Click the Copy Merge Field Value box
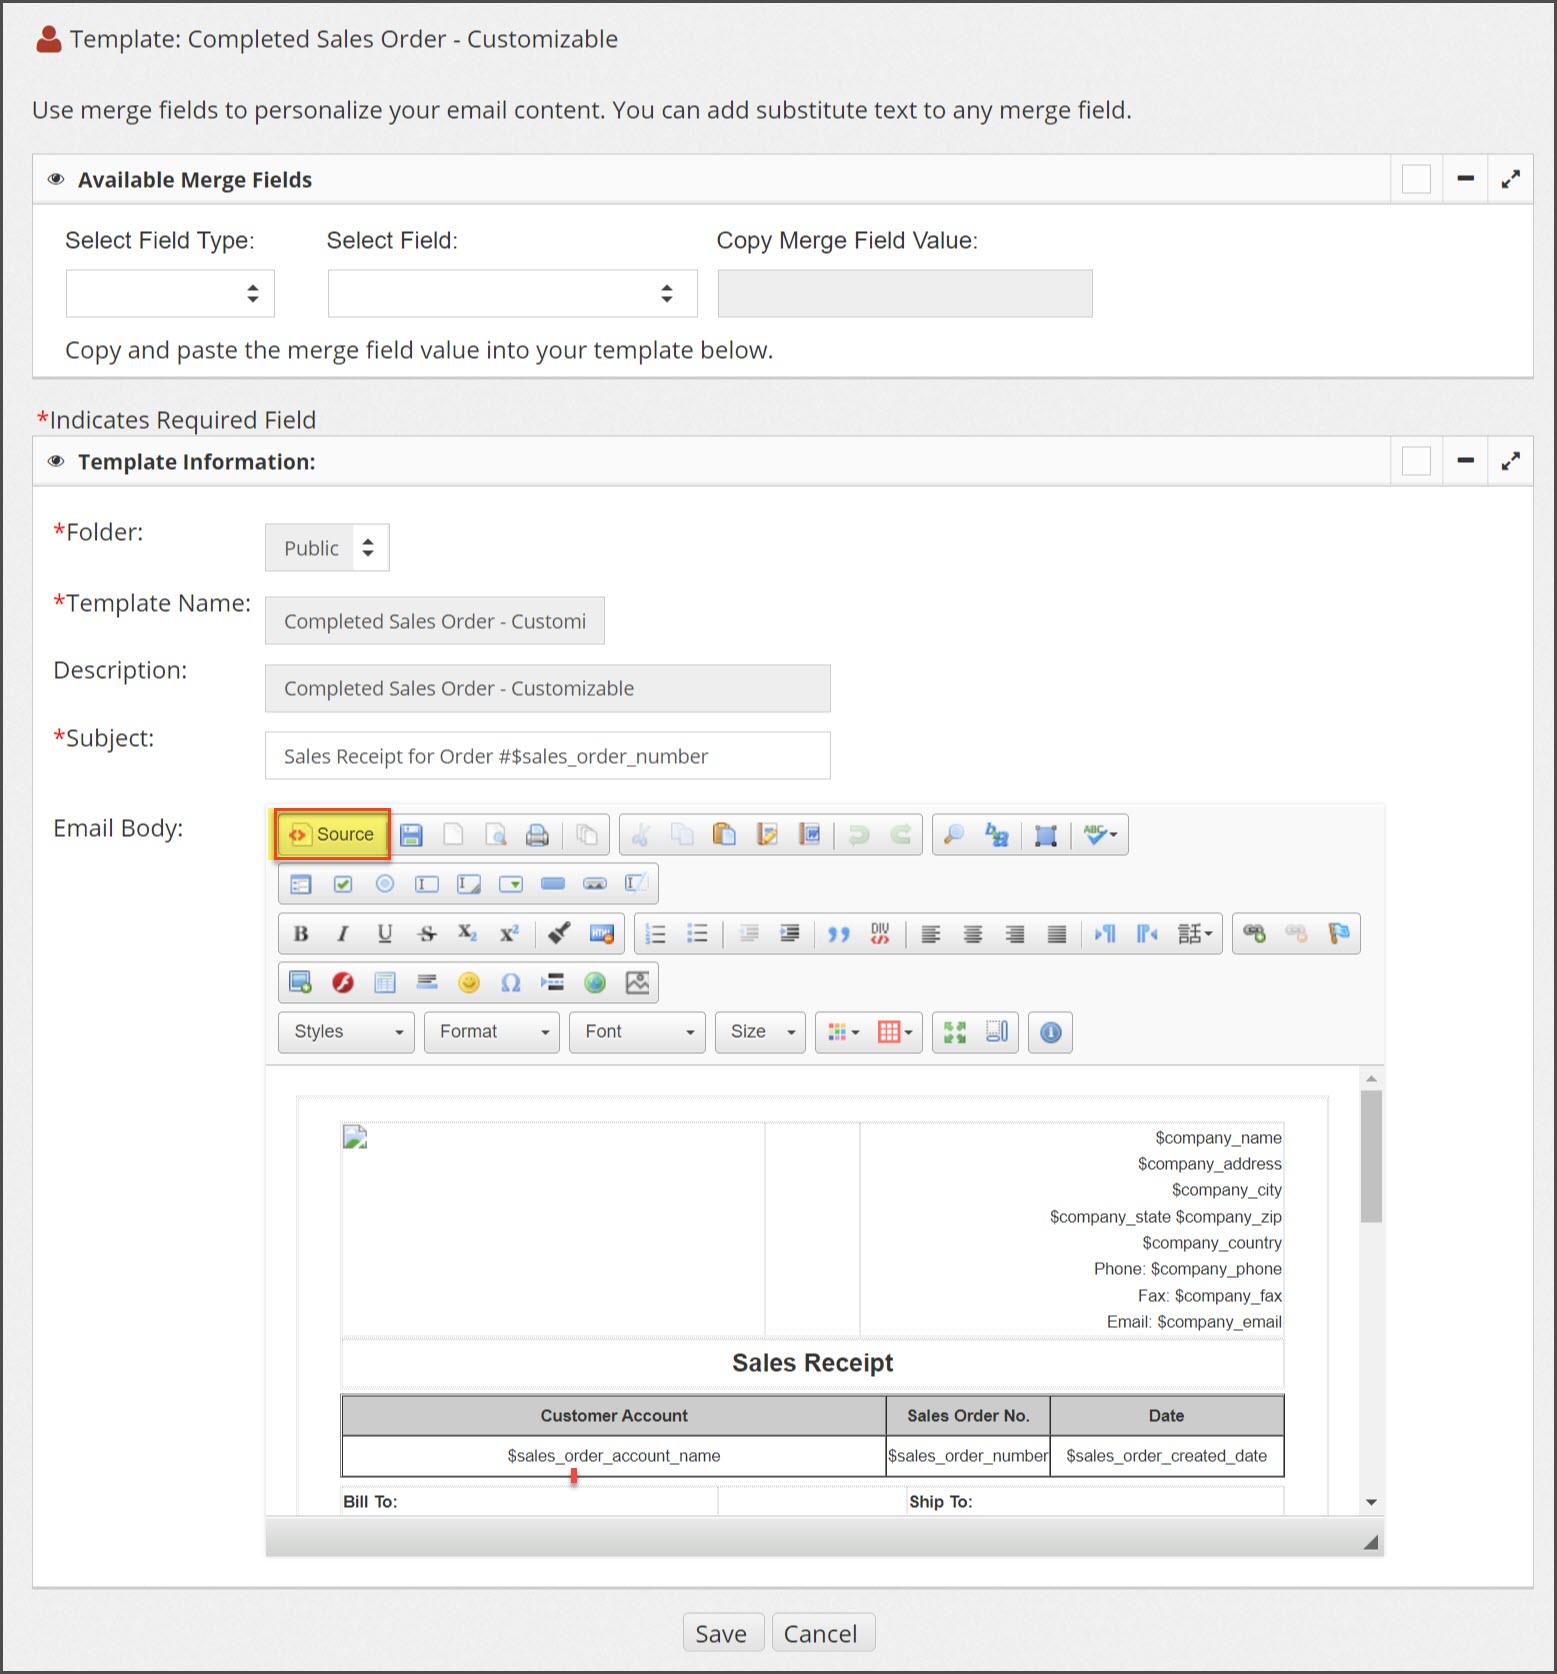 [x=905, y=293]
